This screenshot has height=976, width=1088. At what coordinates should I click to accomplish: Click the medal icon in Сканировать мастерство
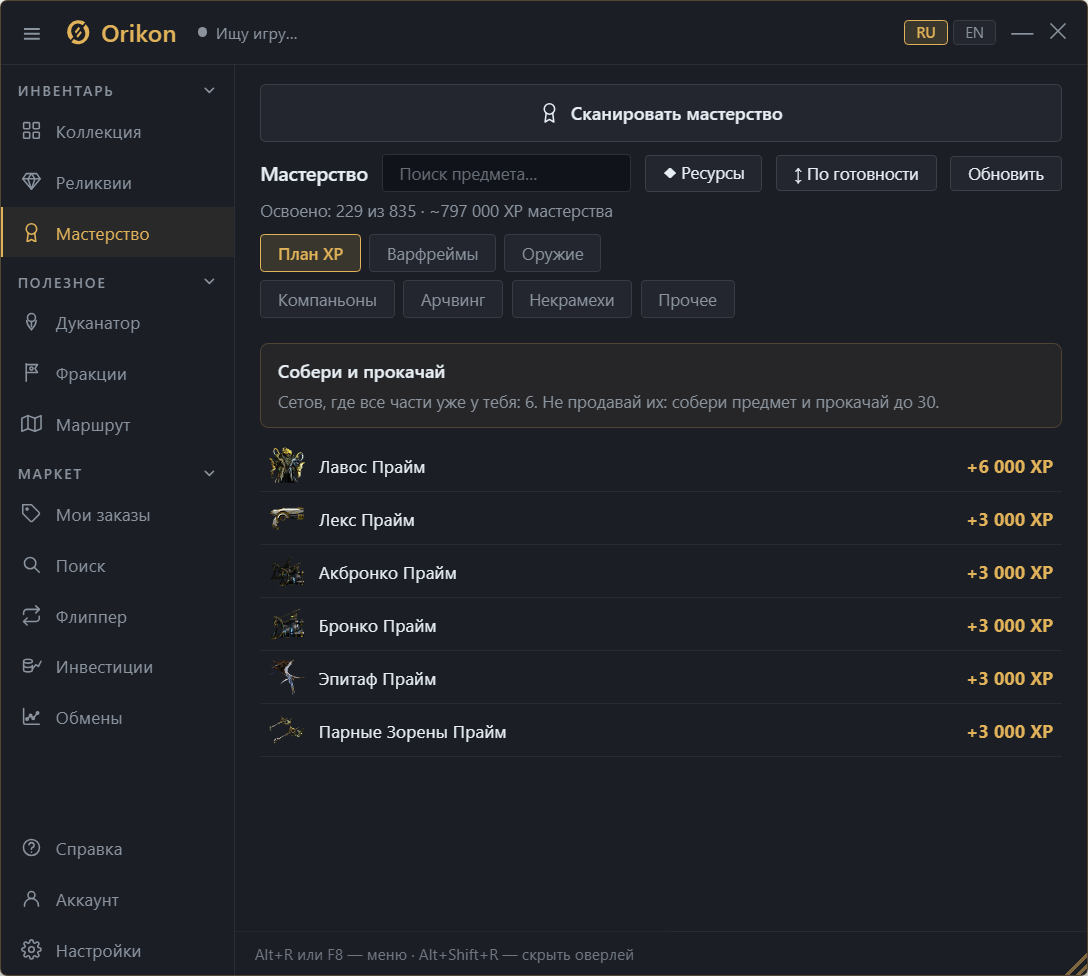(x=549, y=113)
